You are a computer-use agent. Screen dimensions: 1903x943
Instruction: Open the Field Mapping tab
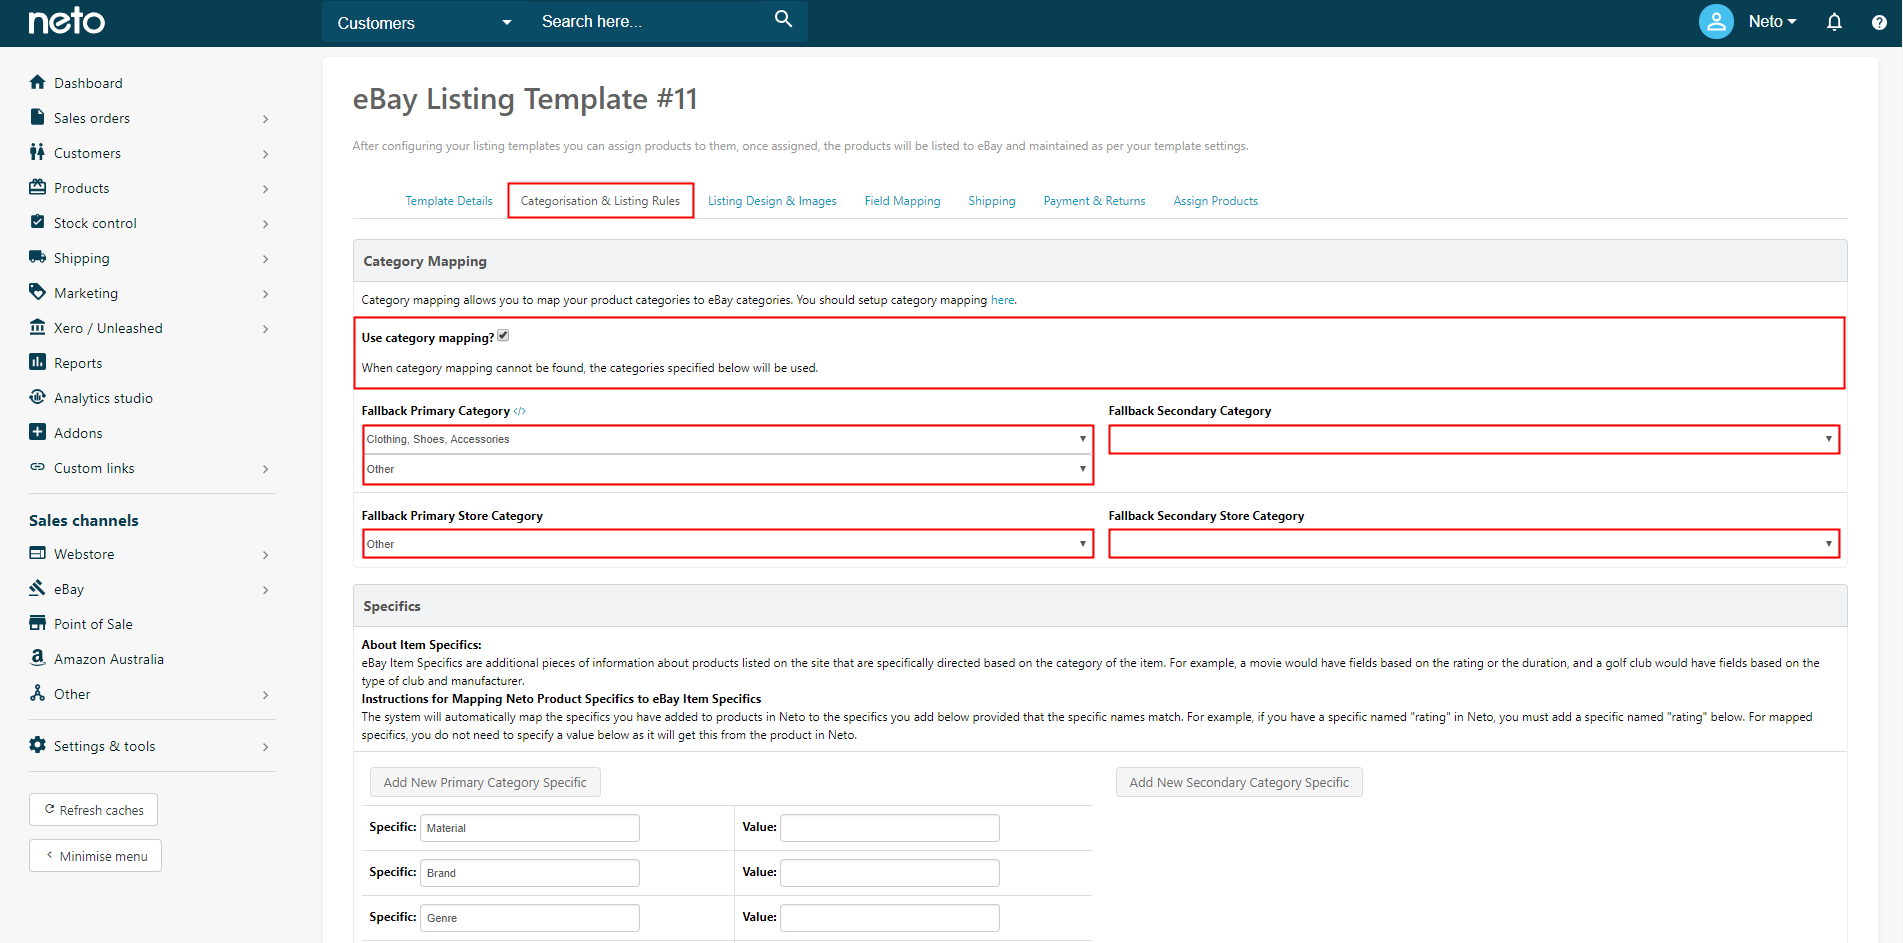pyautogui.click(x=902, y=201)
